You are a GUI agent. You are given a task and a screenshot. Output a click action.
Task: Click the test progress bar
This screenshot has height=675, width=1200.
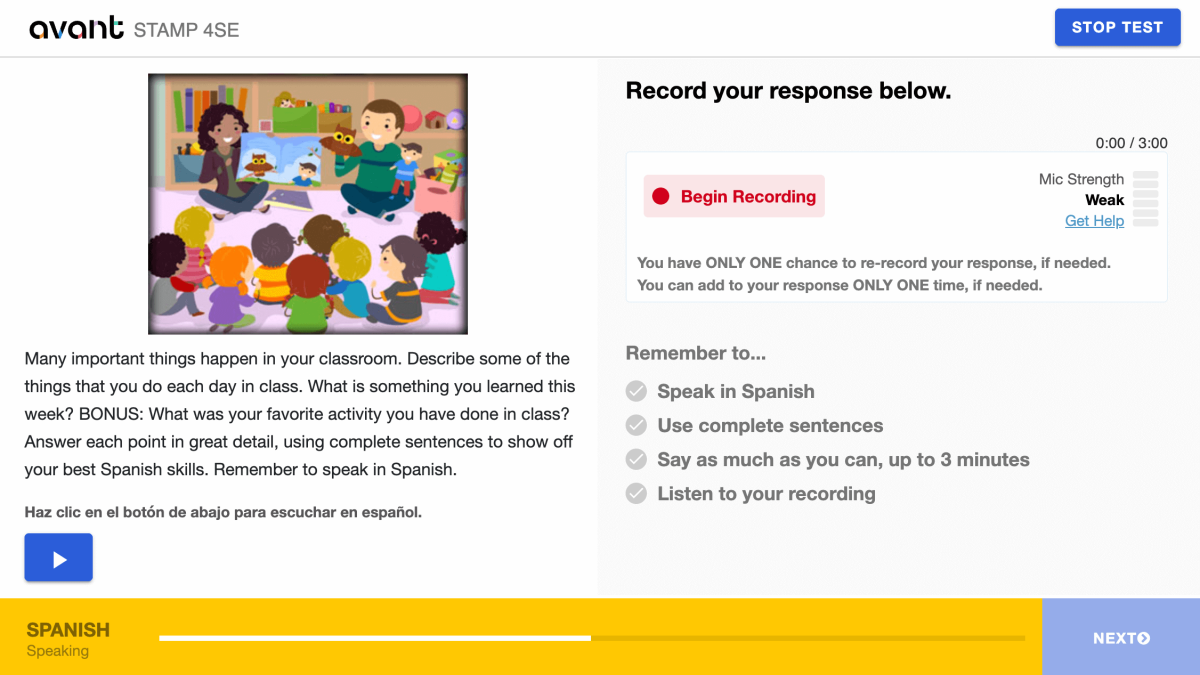pyautogui.click(x=592, y=638)
